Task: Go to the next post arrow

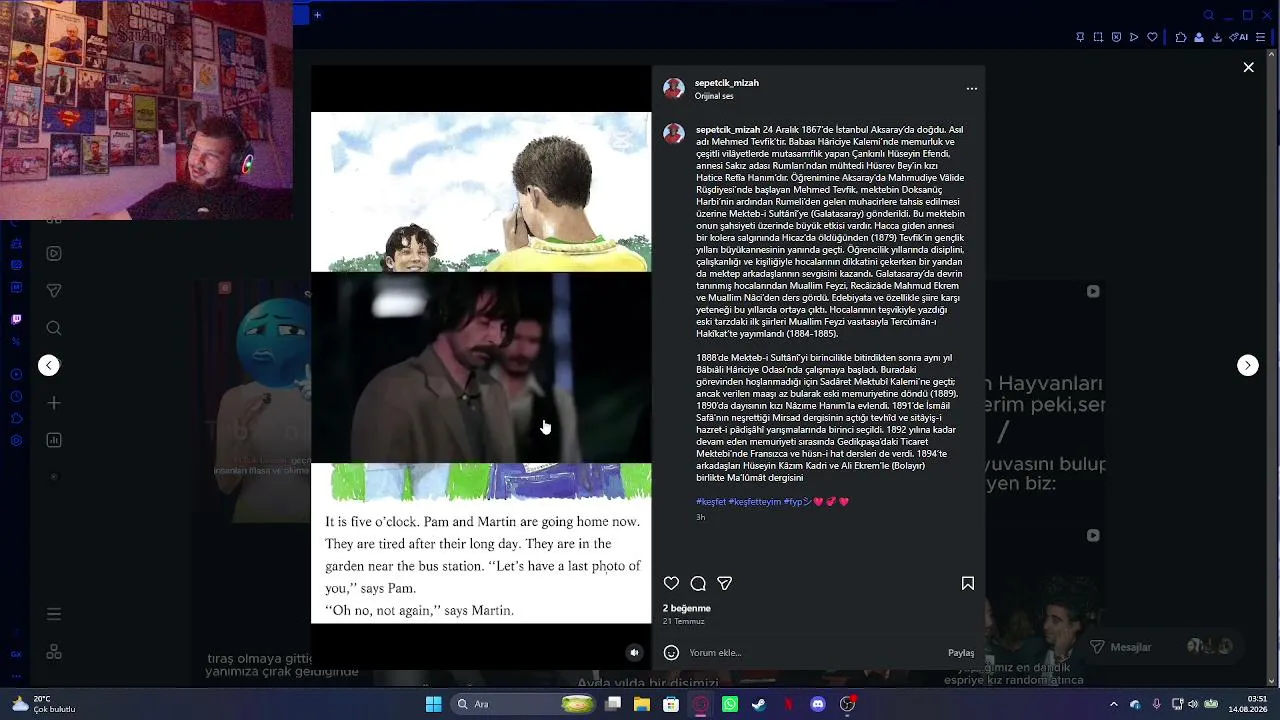Action: click(x=1248, y=365)
